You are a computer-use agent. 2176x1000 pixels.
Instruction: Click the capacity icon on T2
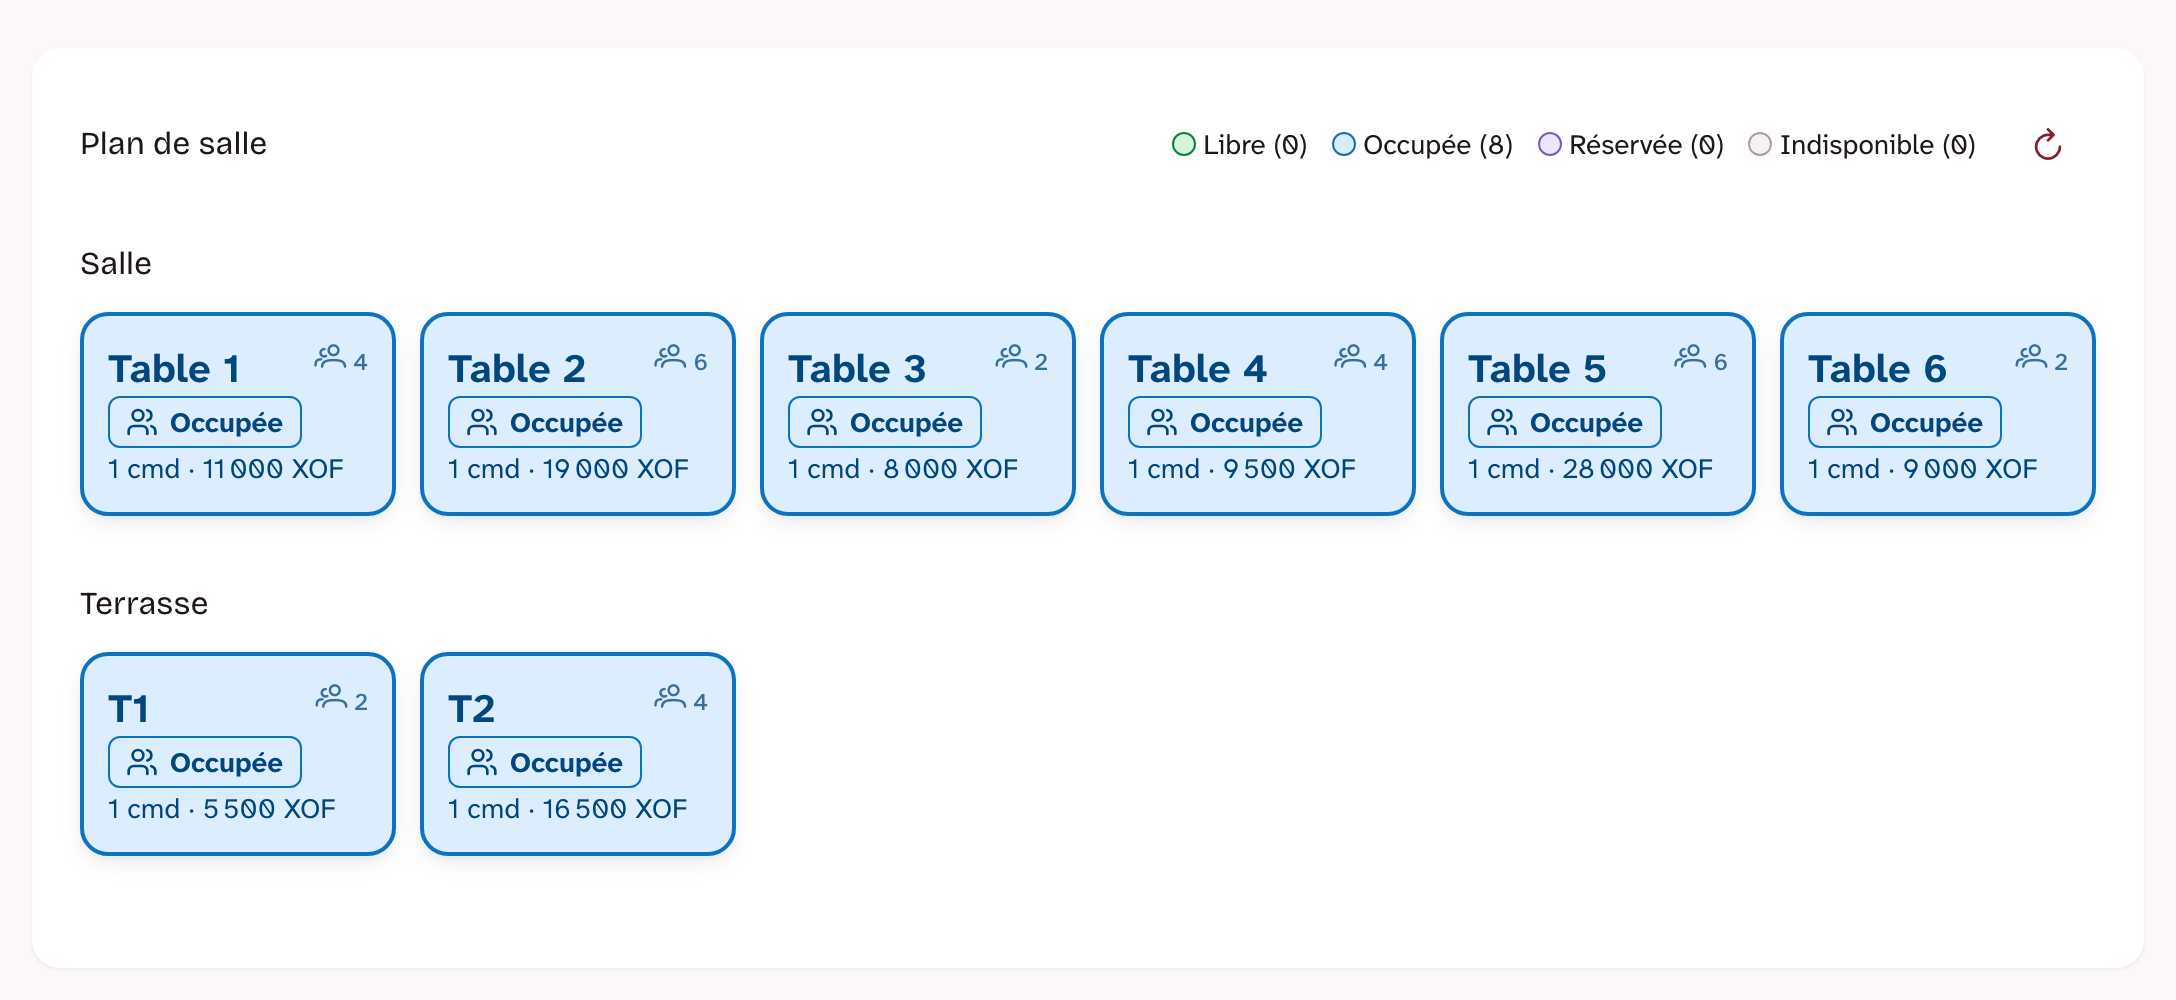pyautogui.click(x=670, y=697)
